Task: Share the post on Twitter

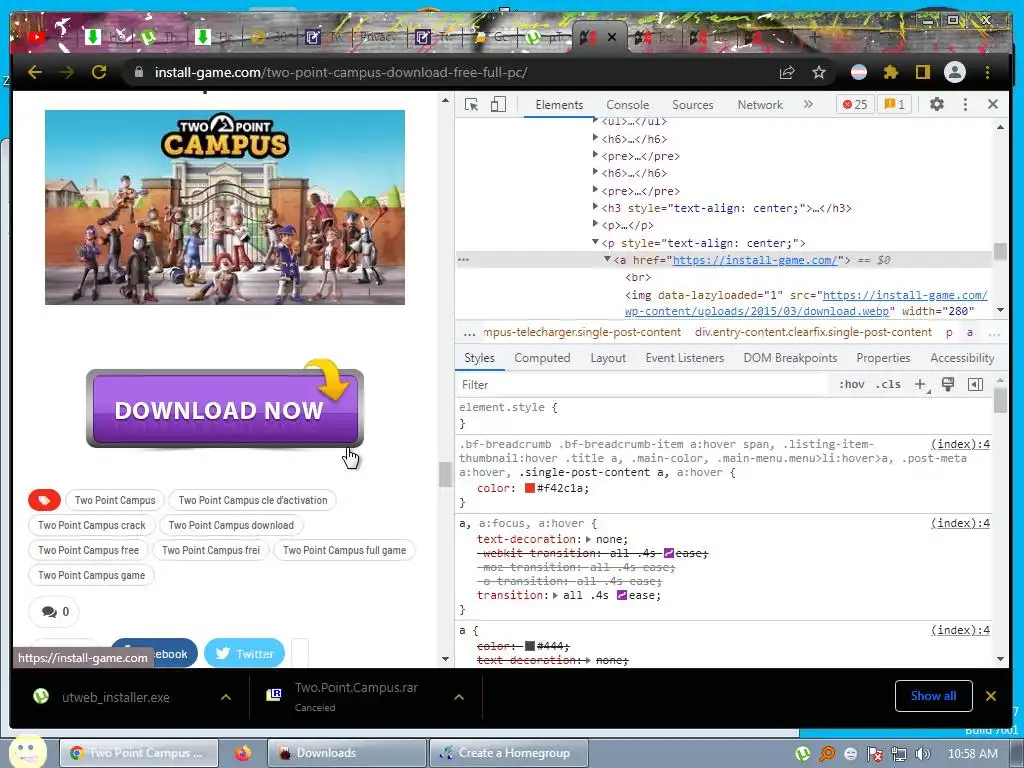Action: pyautogui.click(x=244, y=653)
